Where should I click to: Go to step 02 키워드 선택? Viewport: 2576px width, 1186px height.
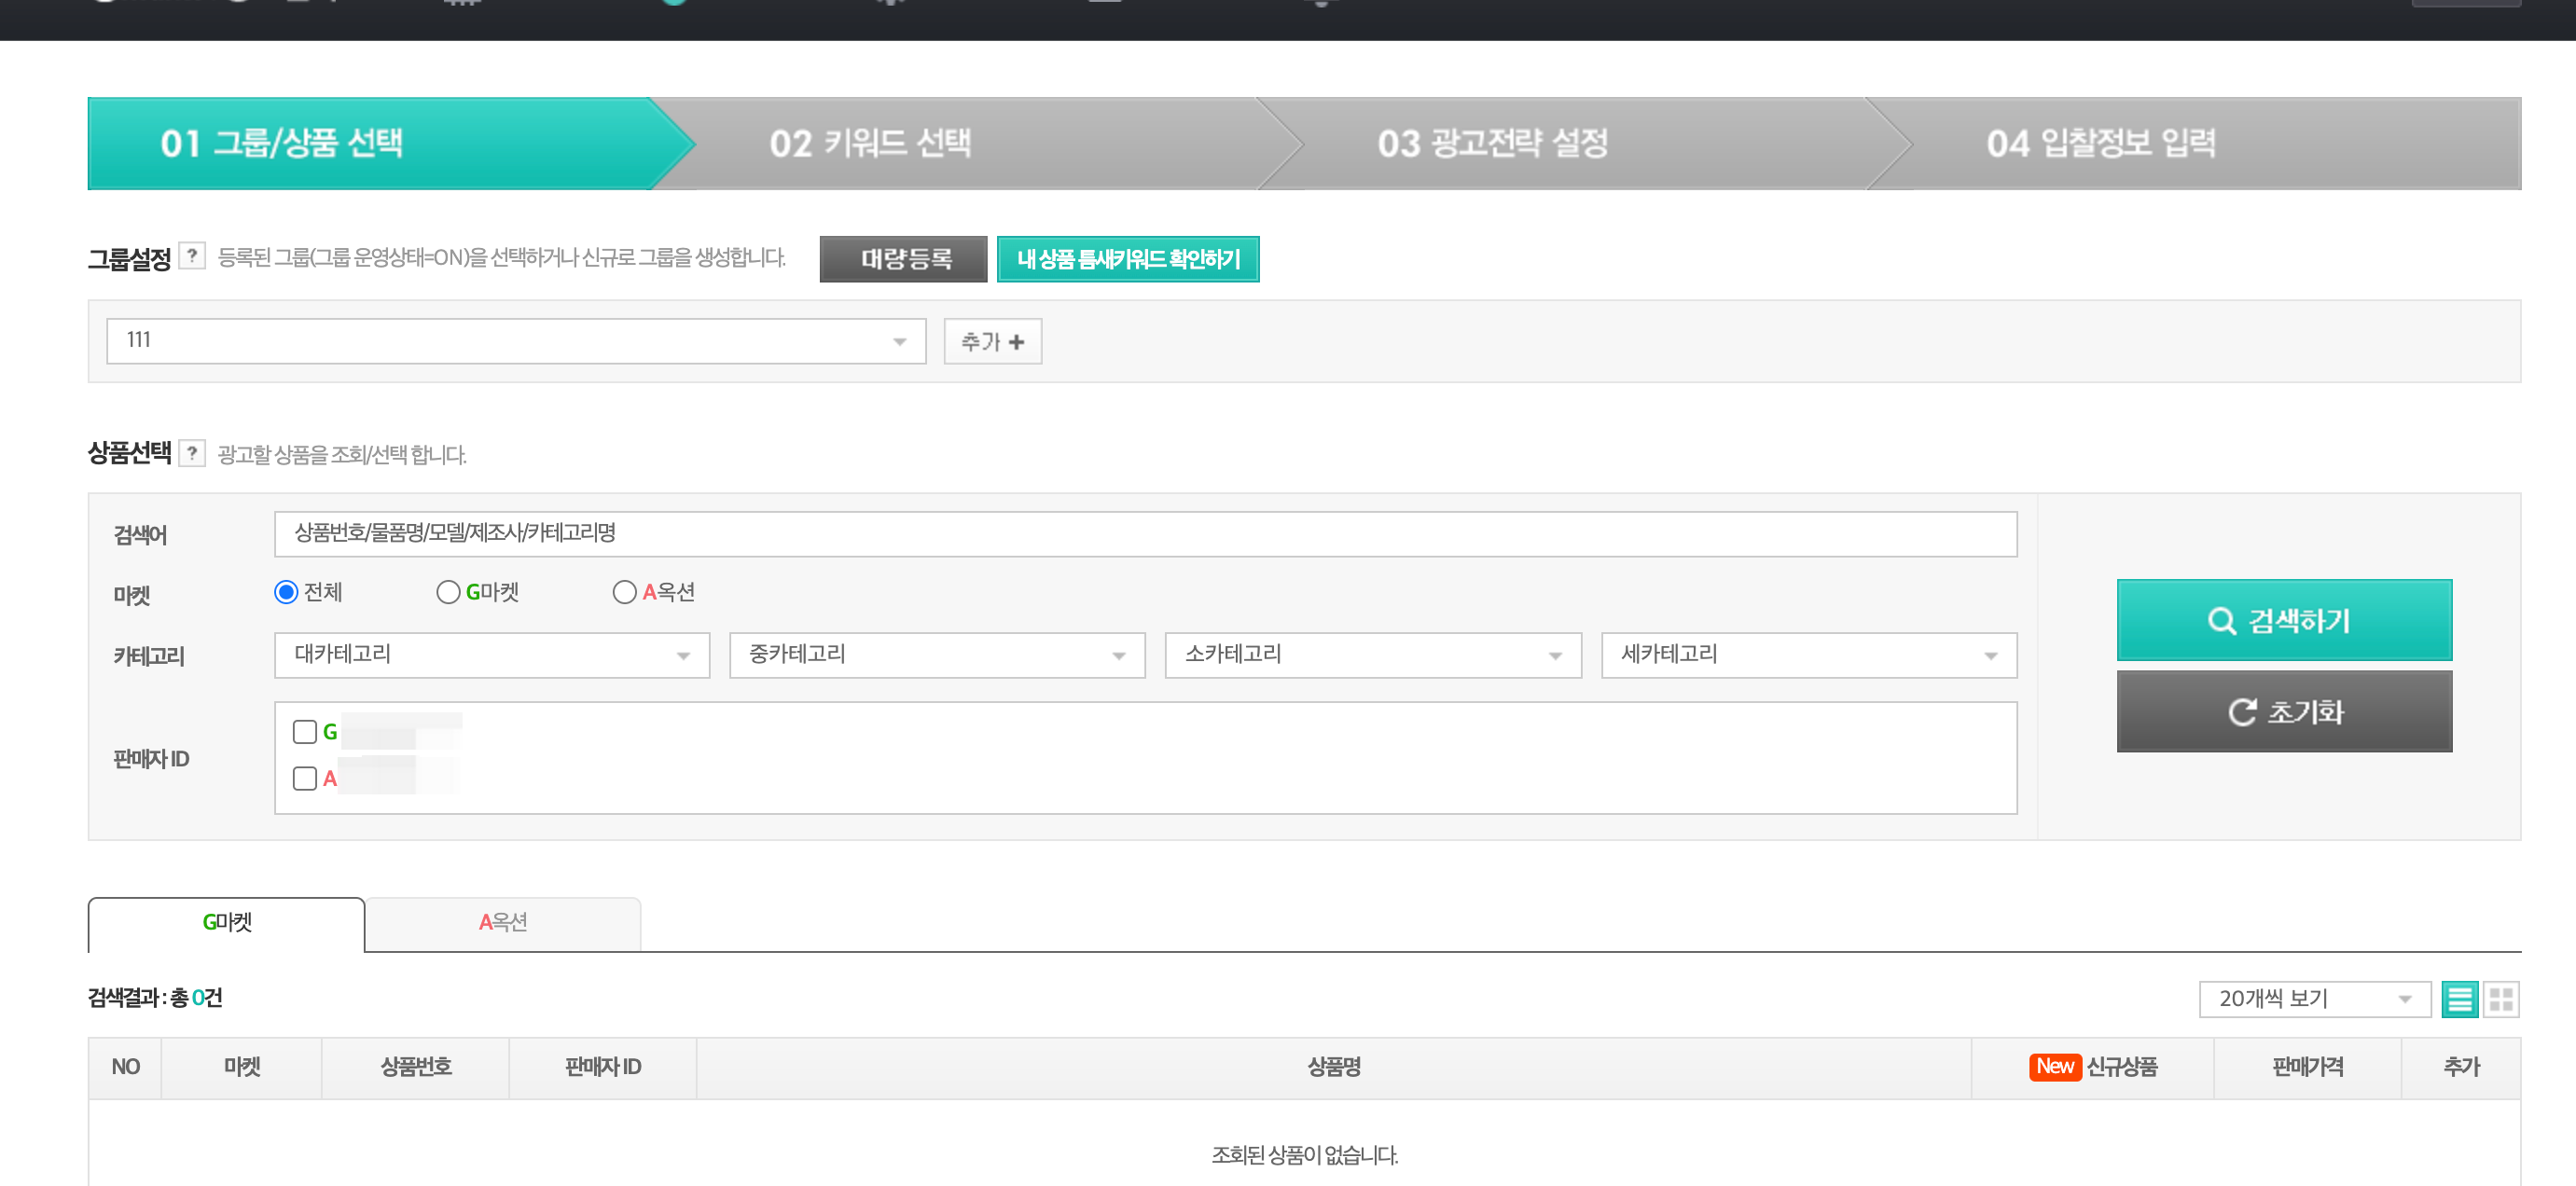869,143
